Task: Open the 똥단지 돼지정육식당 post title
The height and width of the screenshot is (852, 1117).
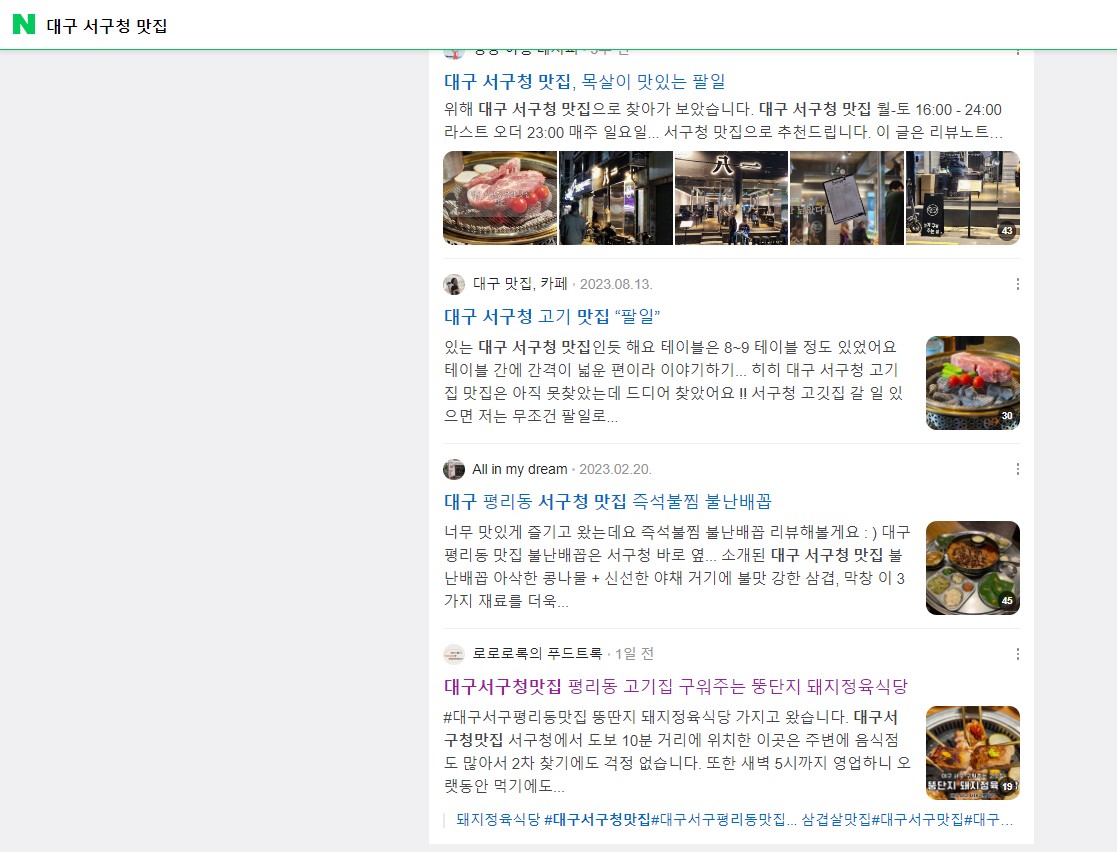Action: [x=675, y=687]
